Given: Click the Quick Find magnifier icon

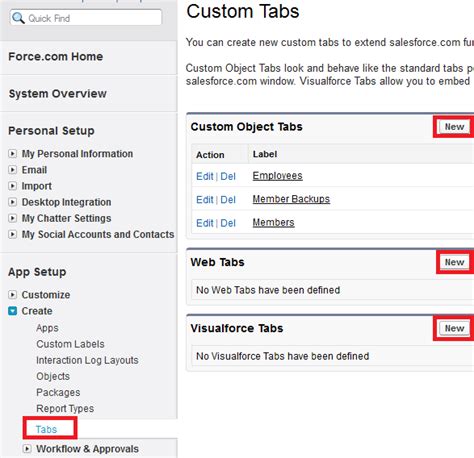Looking at the screenshot, I should tap(18, 18).
